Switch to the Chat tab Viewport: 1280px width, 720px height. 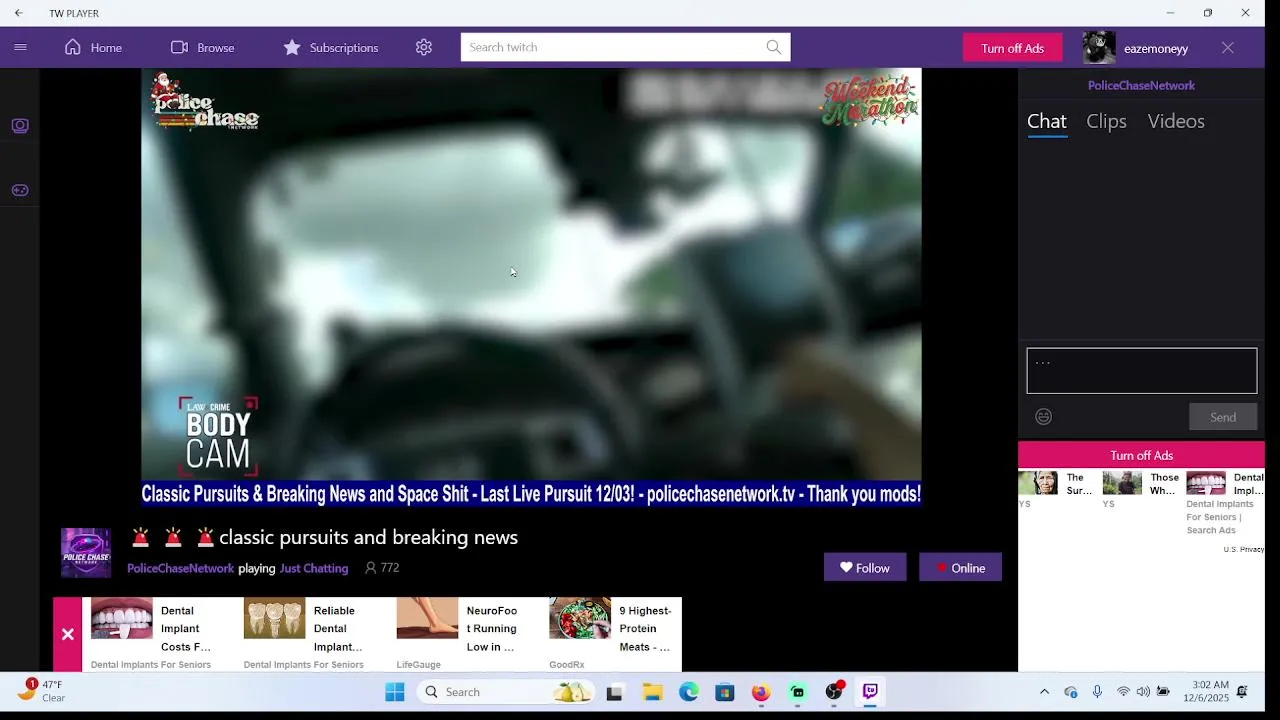tap(1047, 121)
